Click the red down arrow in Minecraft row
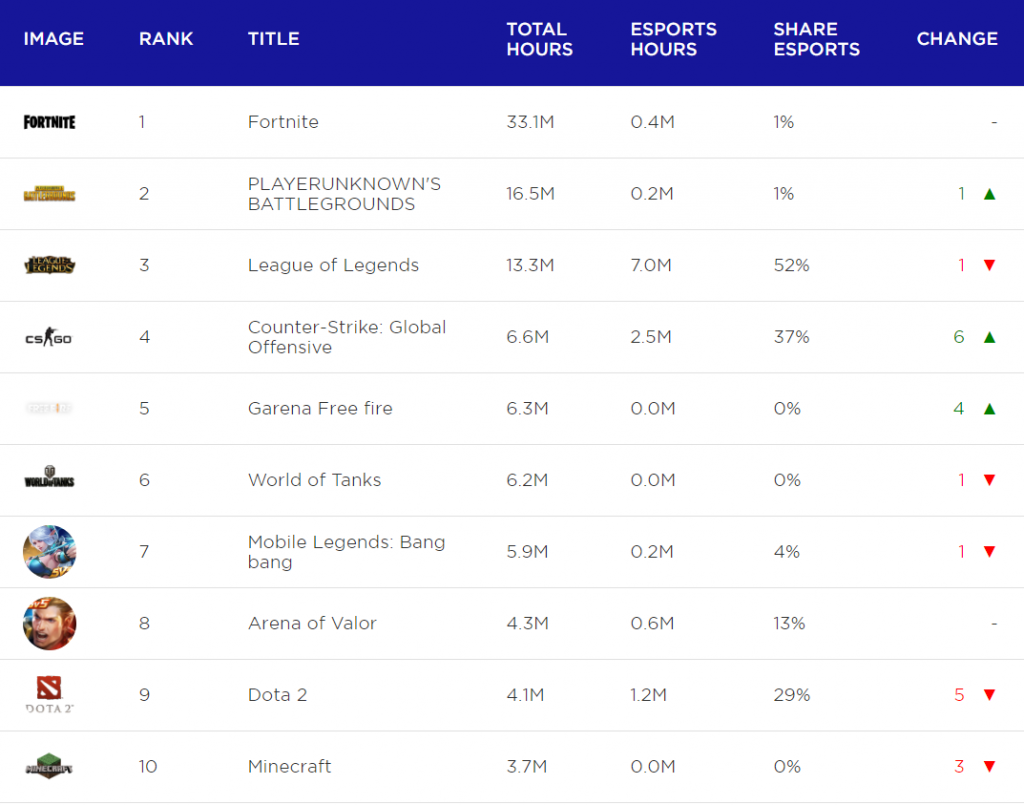1024x805 pixels. click(989, 766)
